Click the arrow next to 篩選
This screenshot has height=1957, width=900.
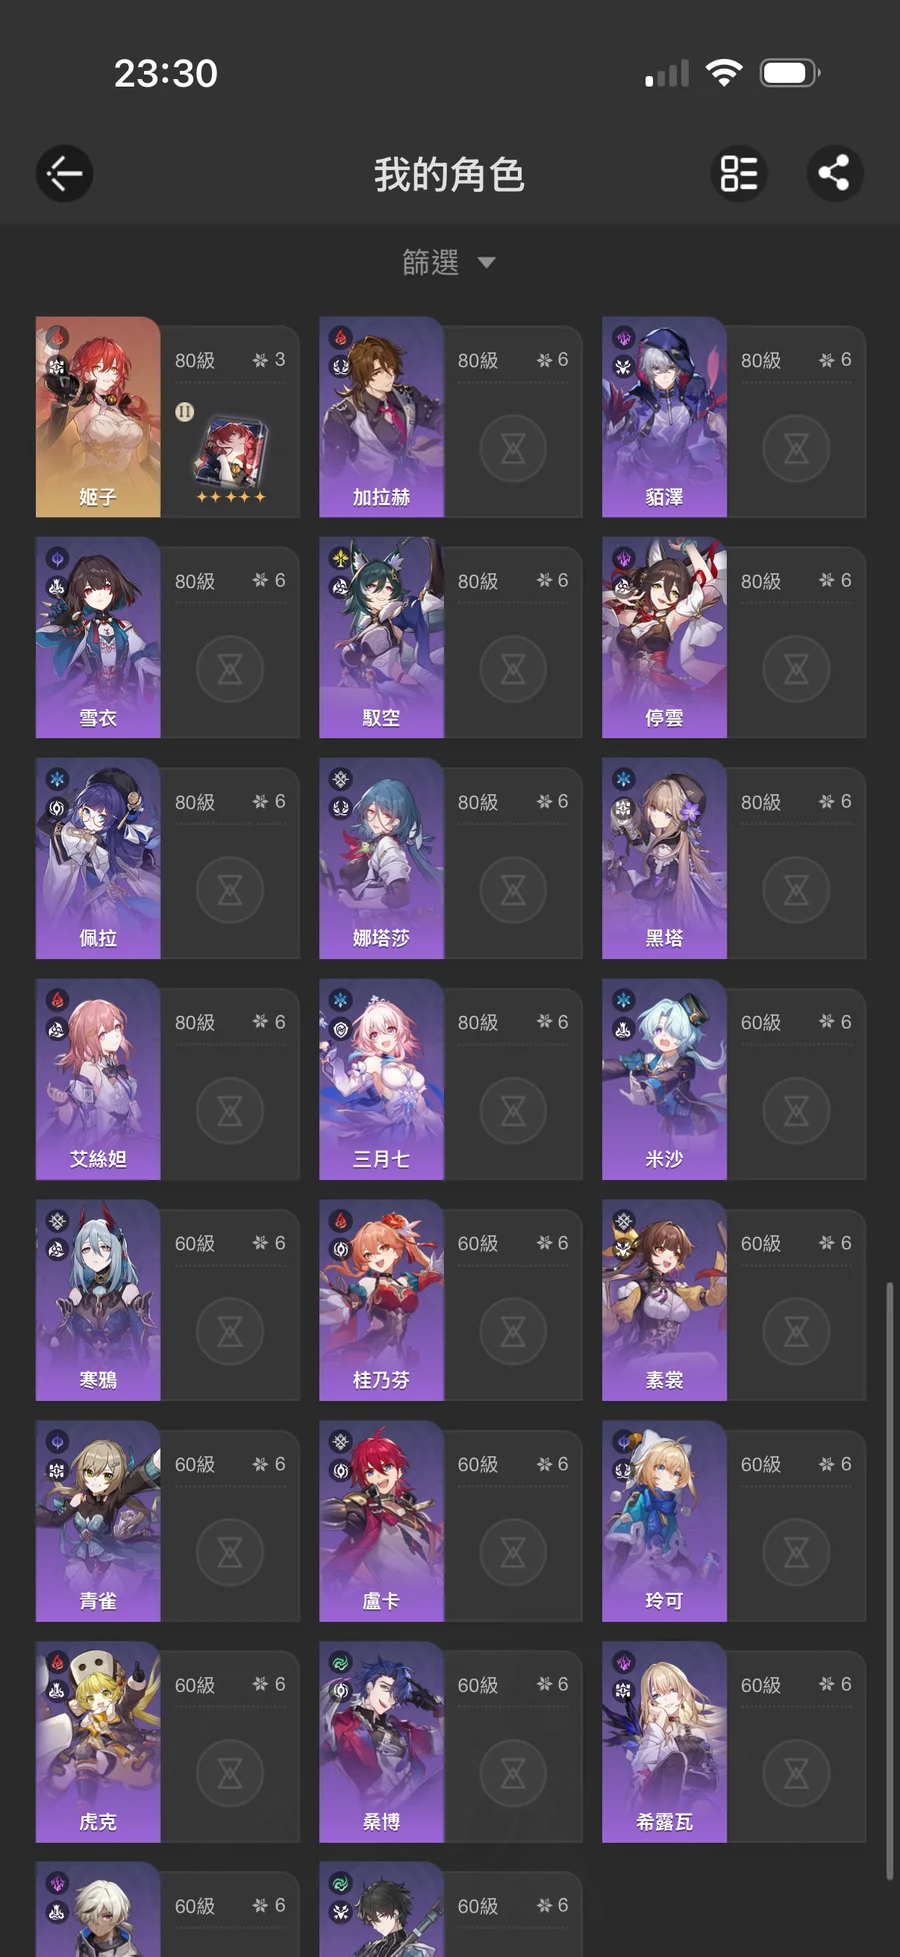[487, 263]
